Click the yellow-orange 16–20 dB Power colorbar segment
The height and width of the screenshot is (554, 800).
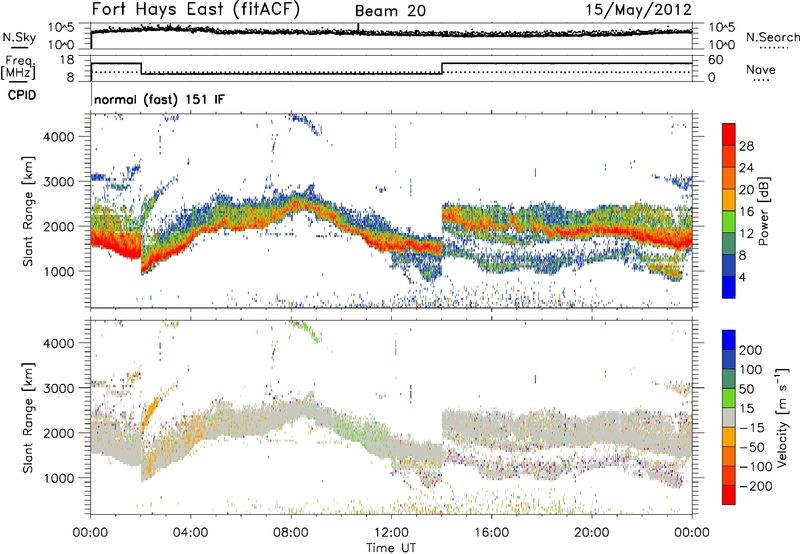(x=729, y=200)
